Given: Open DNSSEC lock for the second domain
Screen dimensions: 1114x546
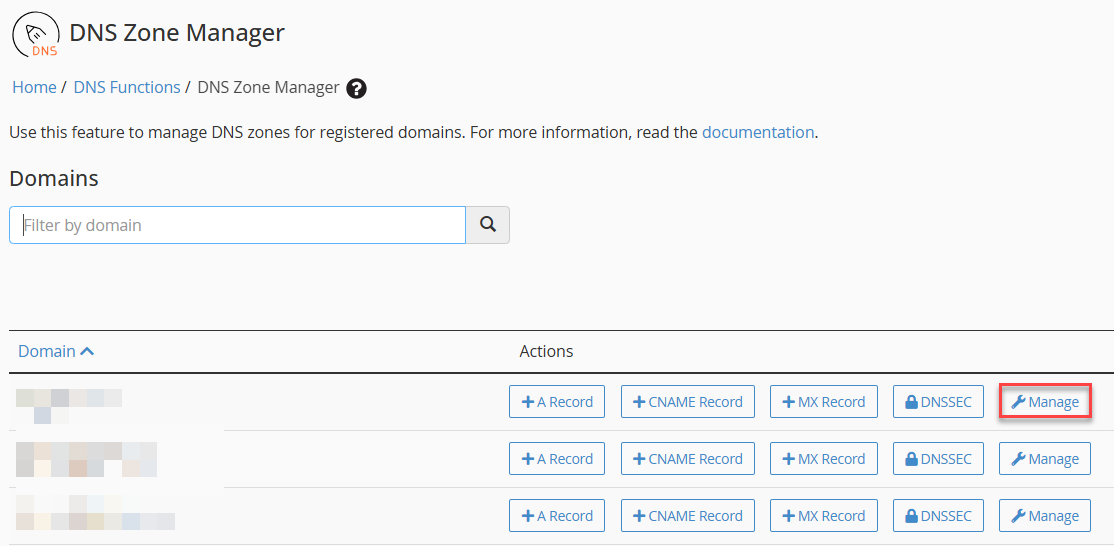Looking at the screenshot, I should point(938,459).
